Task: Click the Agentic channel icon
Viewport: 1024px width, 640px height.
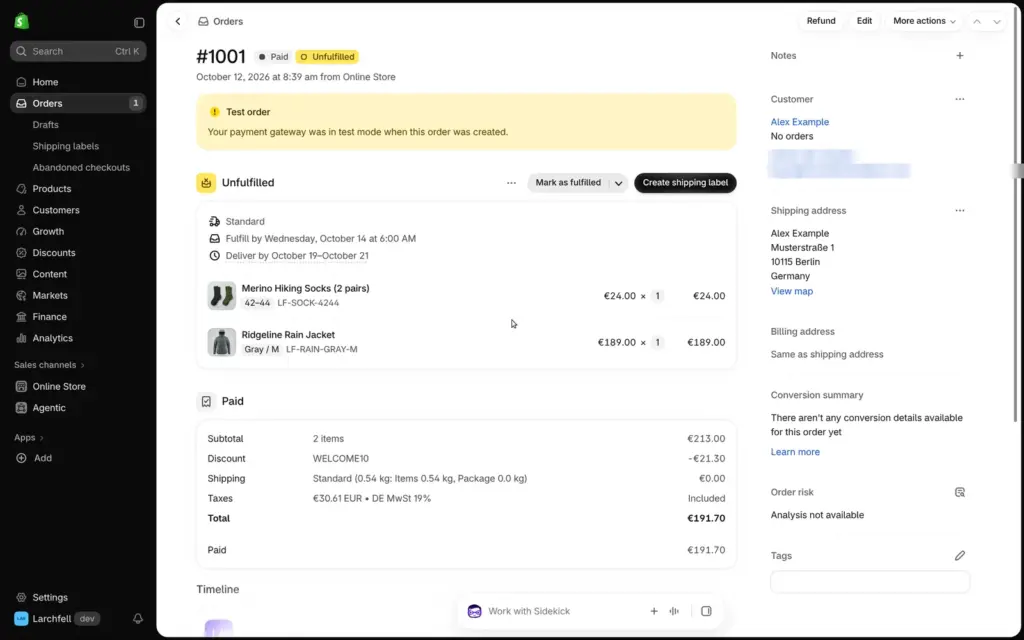Action: pyautogui.click(x=22, y=408)
